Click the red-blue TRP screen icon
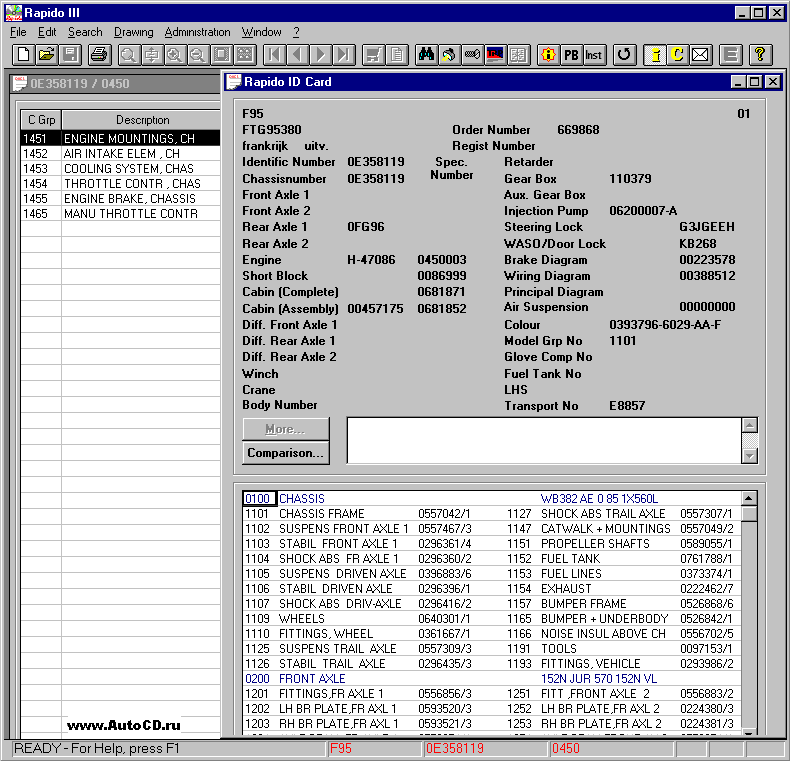The width and height of the screenshot is (790, 761). click(x=495, y=54)
